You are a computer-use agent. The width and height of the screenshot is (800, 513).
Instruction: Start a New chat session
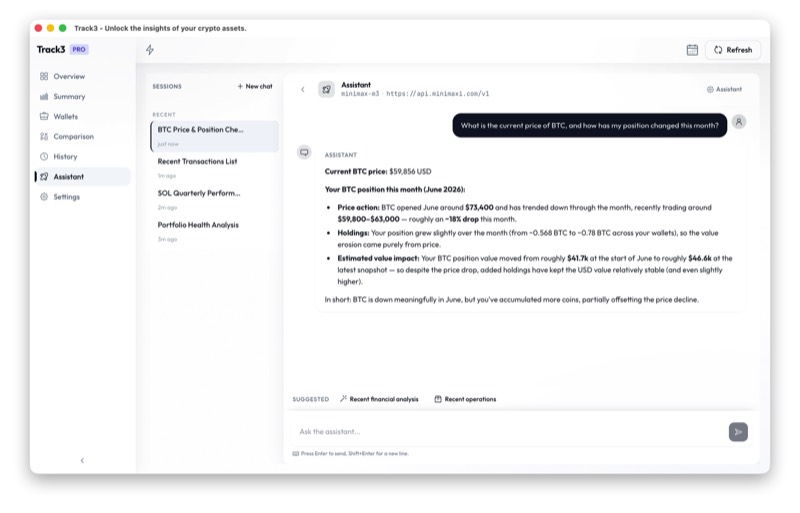pyautogui.click(x=255, y=87)
